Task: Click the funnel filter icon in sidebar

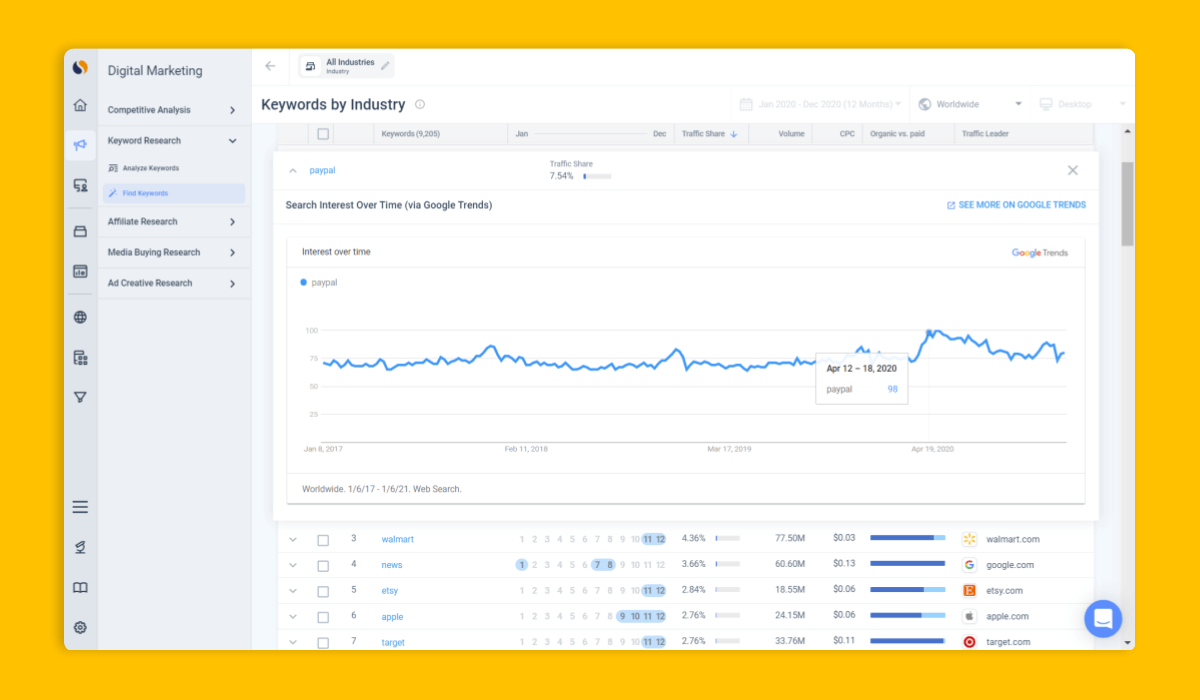Action: pyautogui.click(x=80, y=397)
